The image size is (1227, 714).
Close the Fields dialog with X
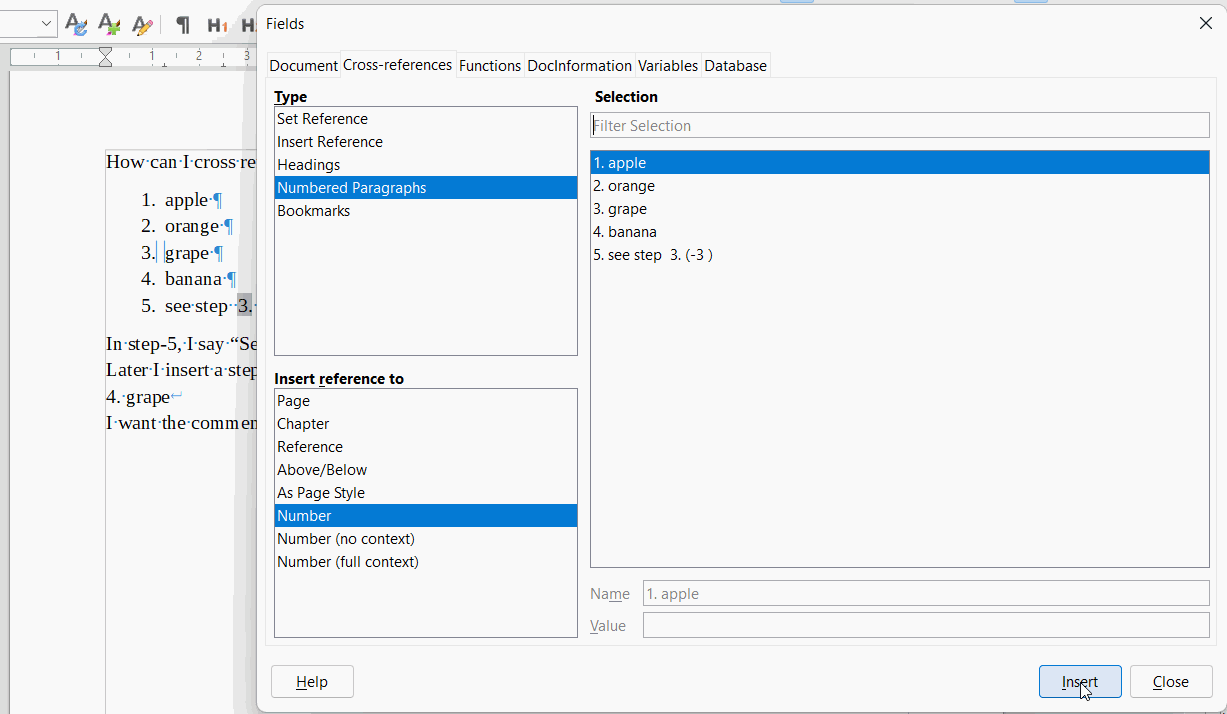[x=1205, y=24]
